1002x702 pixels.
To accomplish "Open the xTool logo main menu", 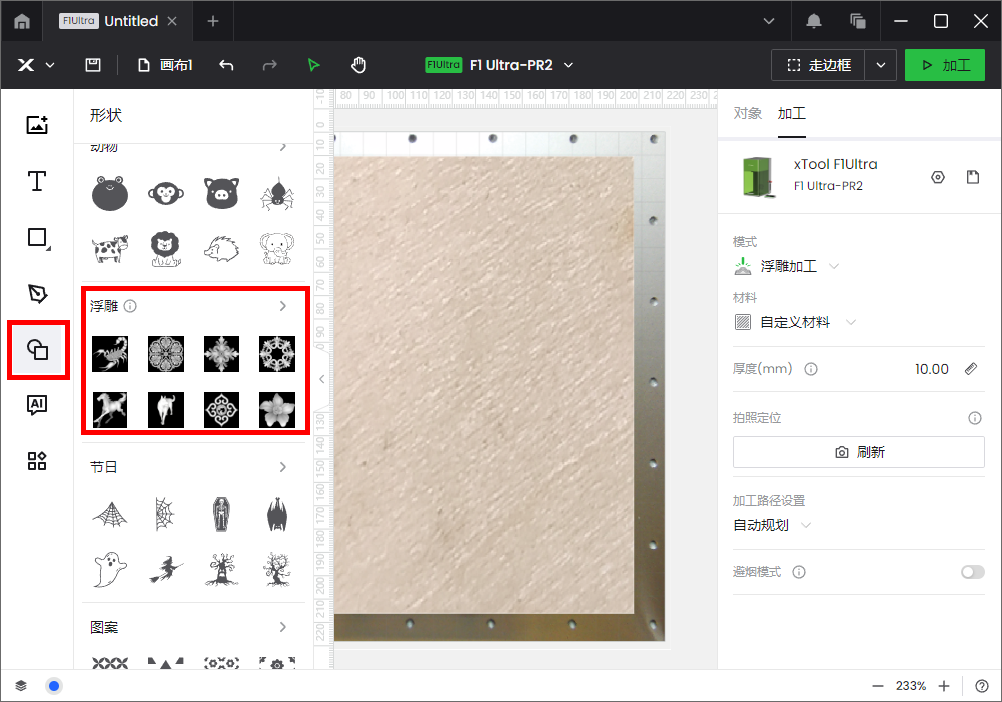I will click(35, 65).
